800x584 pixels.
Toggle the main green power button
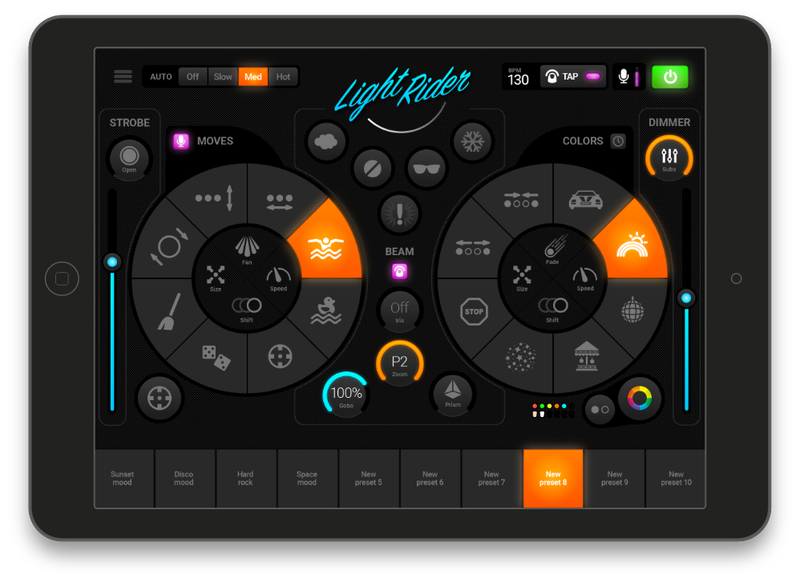pyautogui.click(x=670, y=77)
